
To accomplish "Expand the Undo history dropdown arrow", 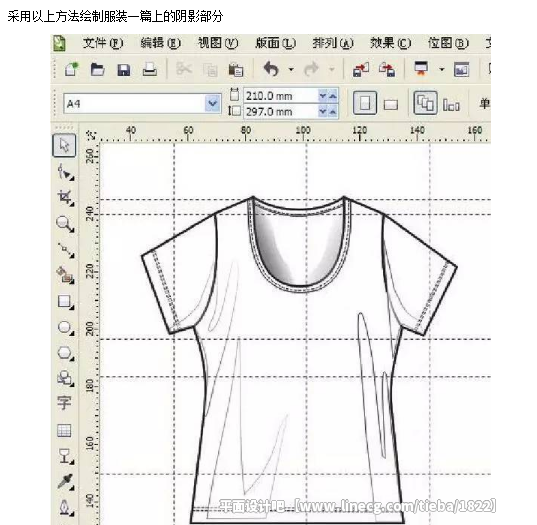I will (x=291, y=70).
